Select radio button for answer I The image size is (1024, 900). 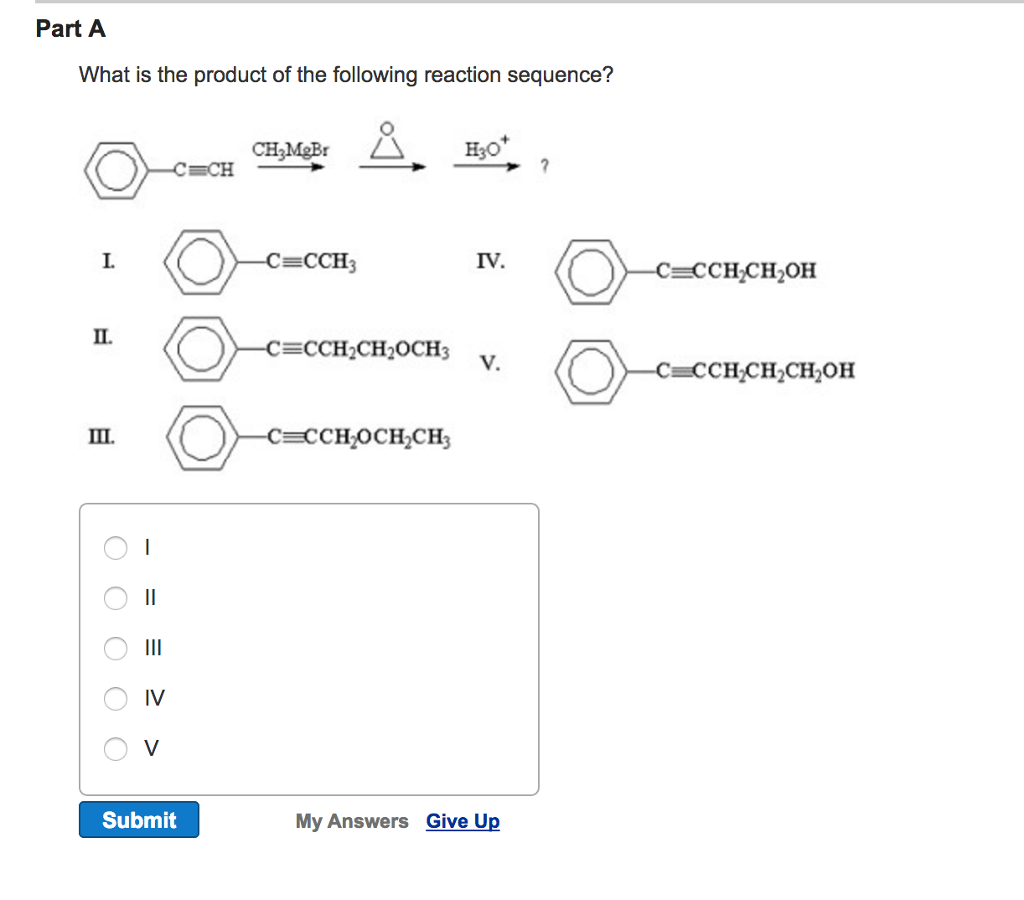[115, 548]
